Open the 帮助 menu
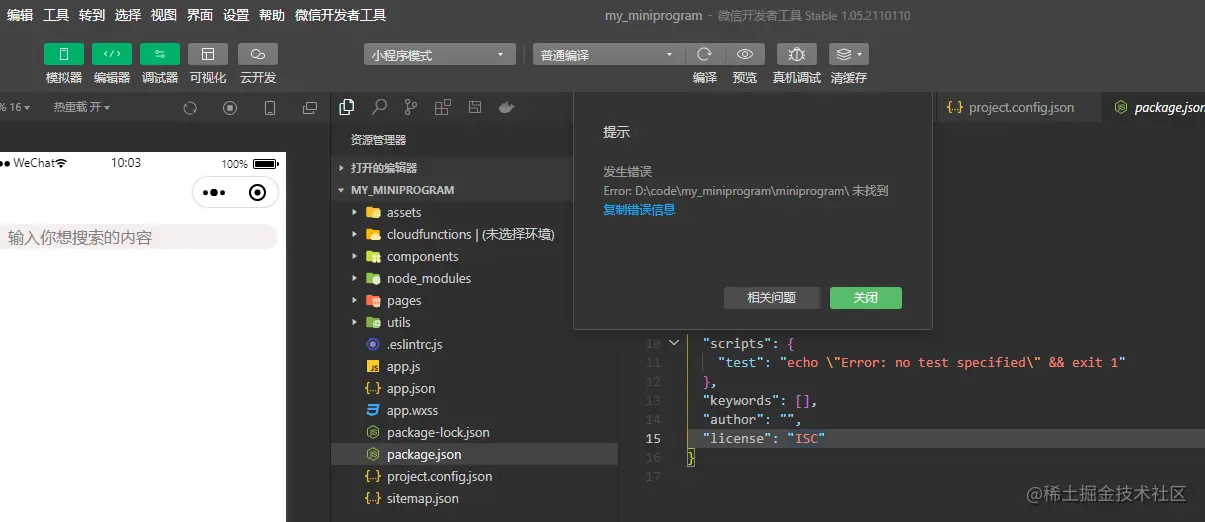The height and width of the screenshot is (522, 1205). [x=272, y=15]
